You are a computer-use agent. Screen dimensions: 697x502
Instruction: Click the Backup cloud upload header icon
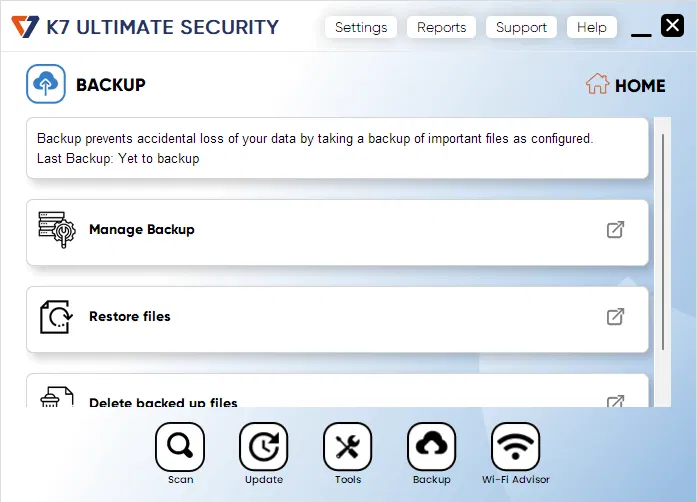46,84
